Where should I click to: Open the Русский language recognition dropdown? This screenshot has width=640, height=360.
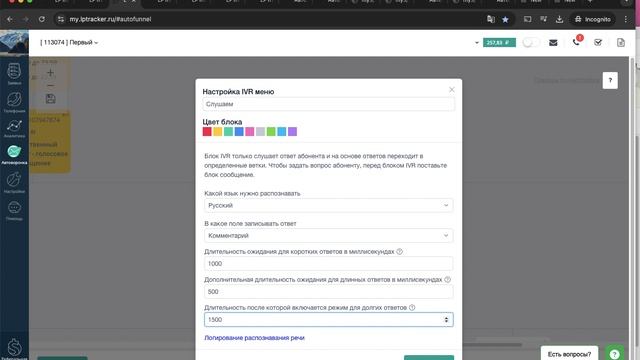329,205
